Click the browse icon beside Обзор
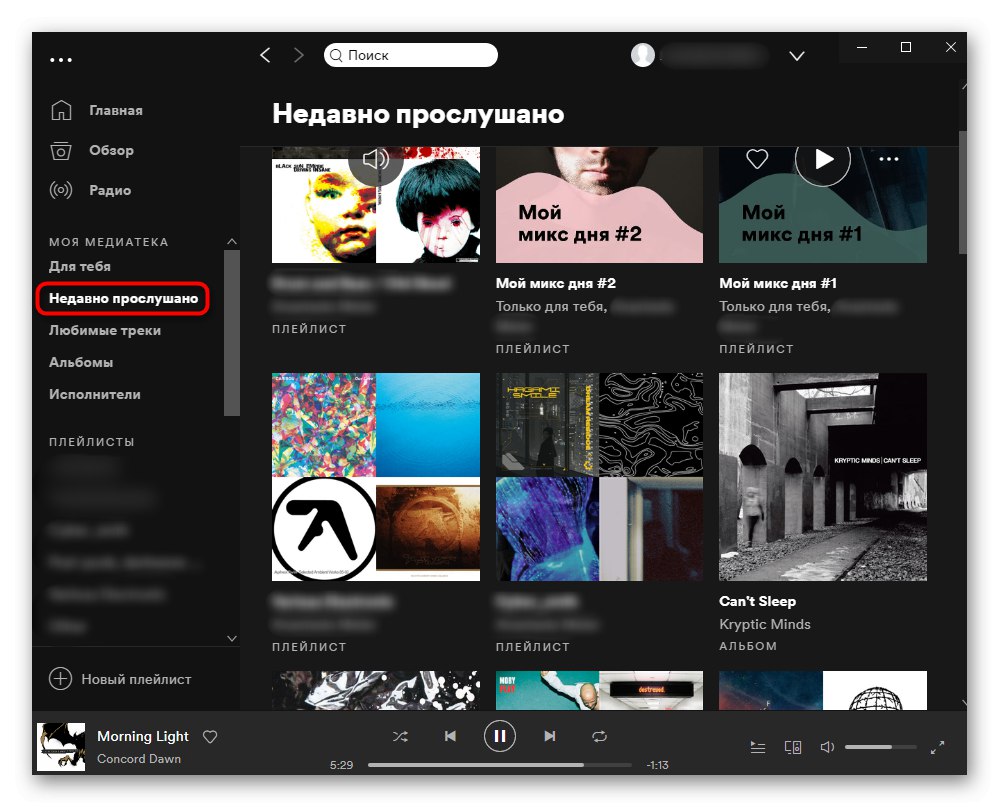The width and height of the screenshot is (999, 807). click(61, 150)
